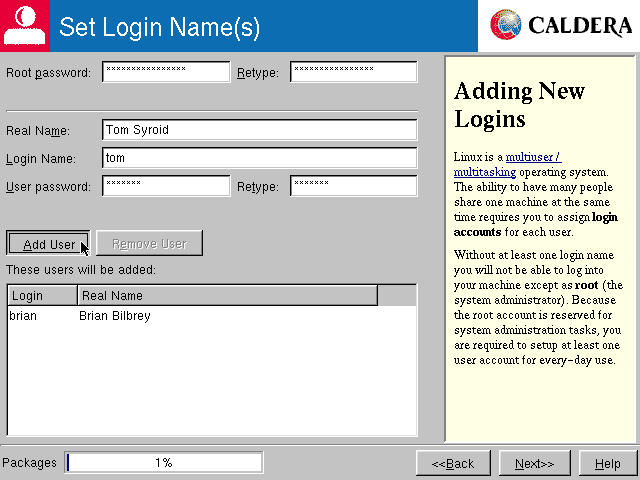Screen dimensions: 640x480
Task: Click the Root password field
Action: click(x=166, y=72)
